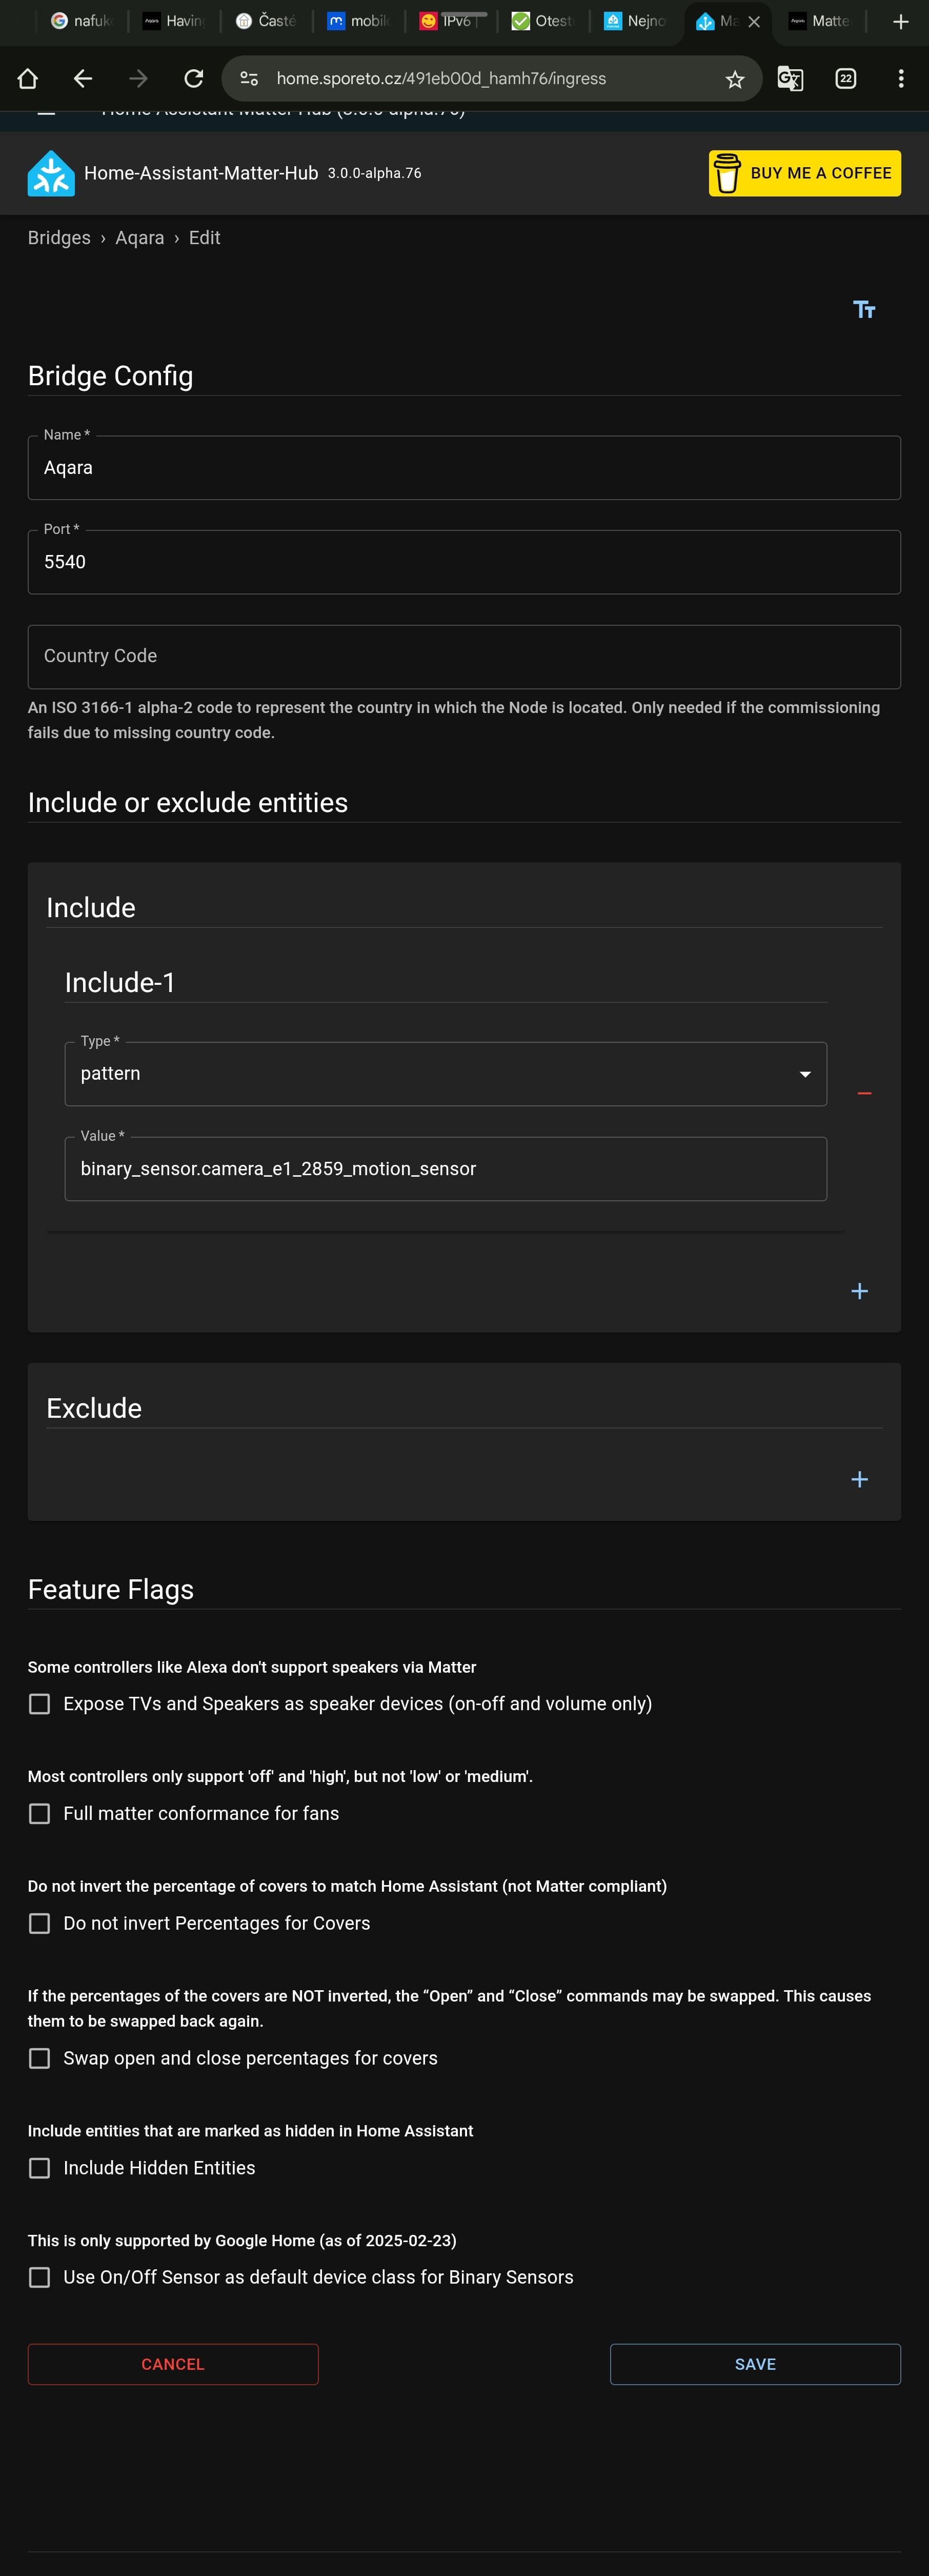Screen dimensions: 929x2576
Task: Bookmark this page with star icon
Action: [x=735, y=79]
